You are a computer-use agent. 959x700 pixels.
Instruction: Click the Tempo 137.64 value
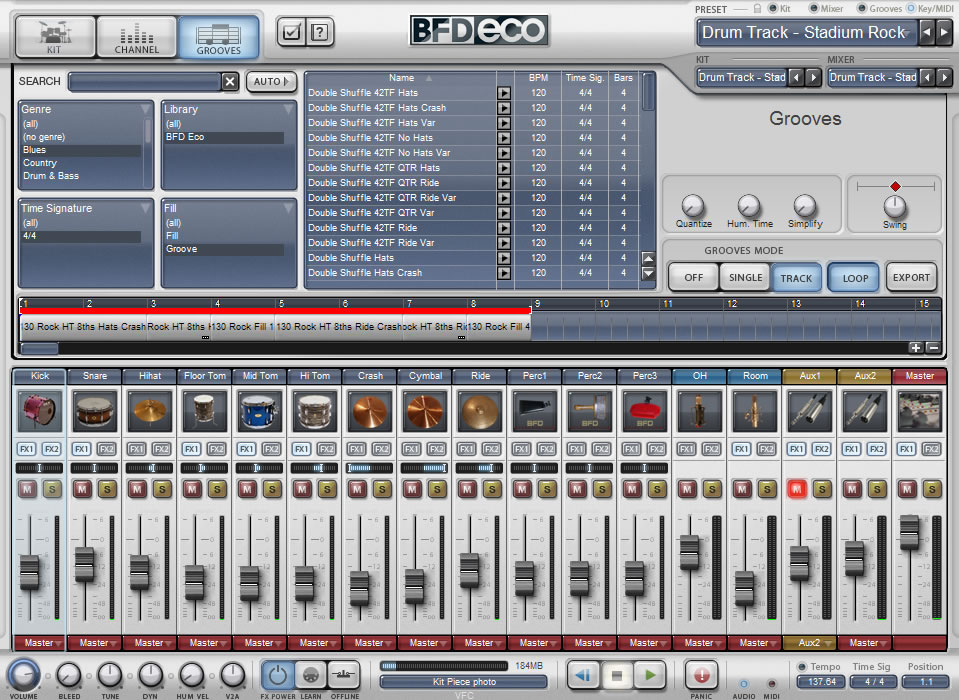[x=821, y=682]
